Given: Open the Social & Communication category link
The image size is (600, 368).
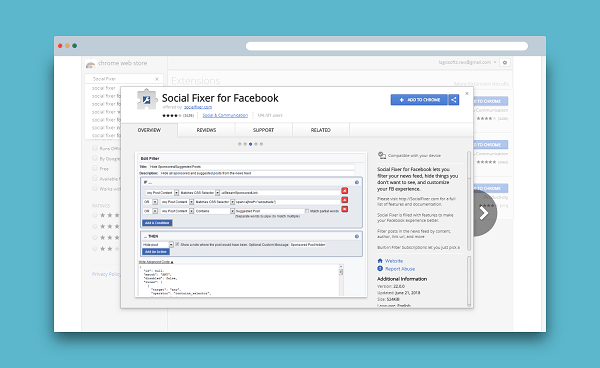Looking at the screenshot, I should 225,115.
